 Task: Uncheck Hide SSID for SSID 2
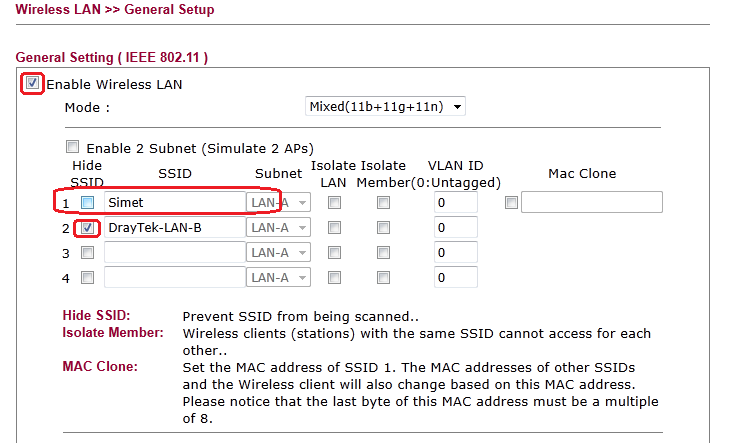pyautogui.click(x=88, y=228)
